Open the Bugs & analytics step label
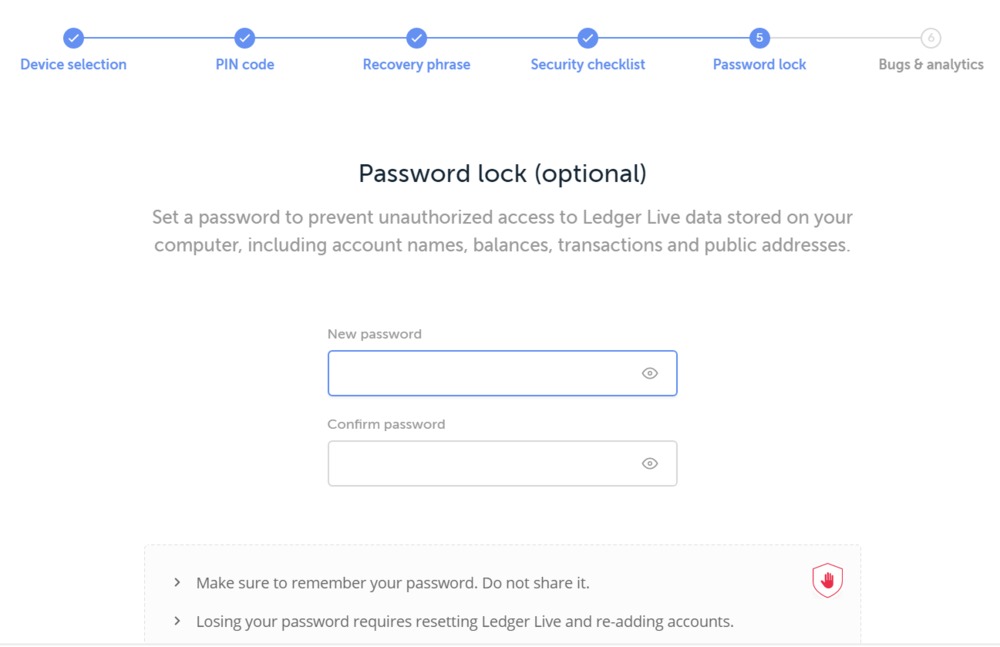This screenshot has height=647, width=1000. coord(930,64)
